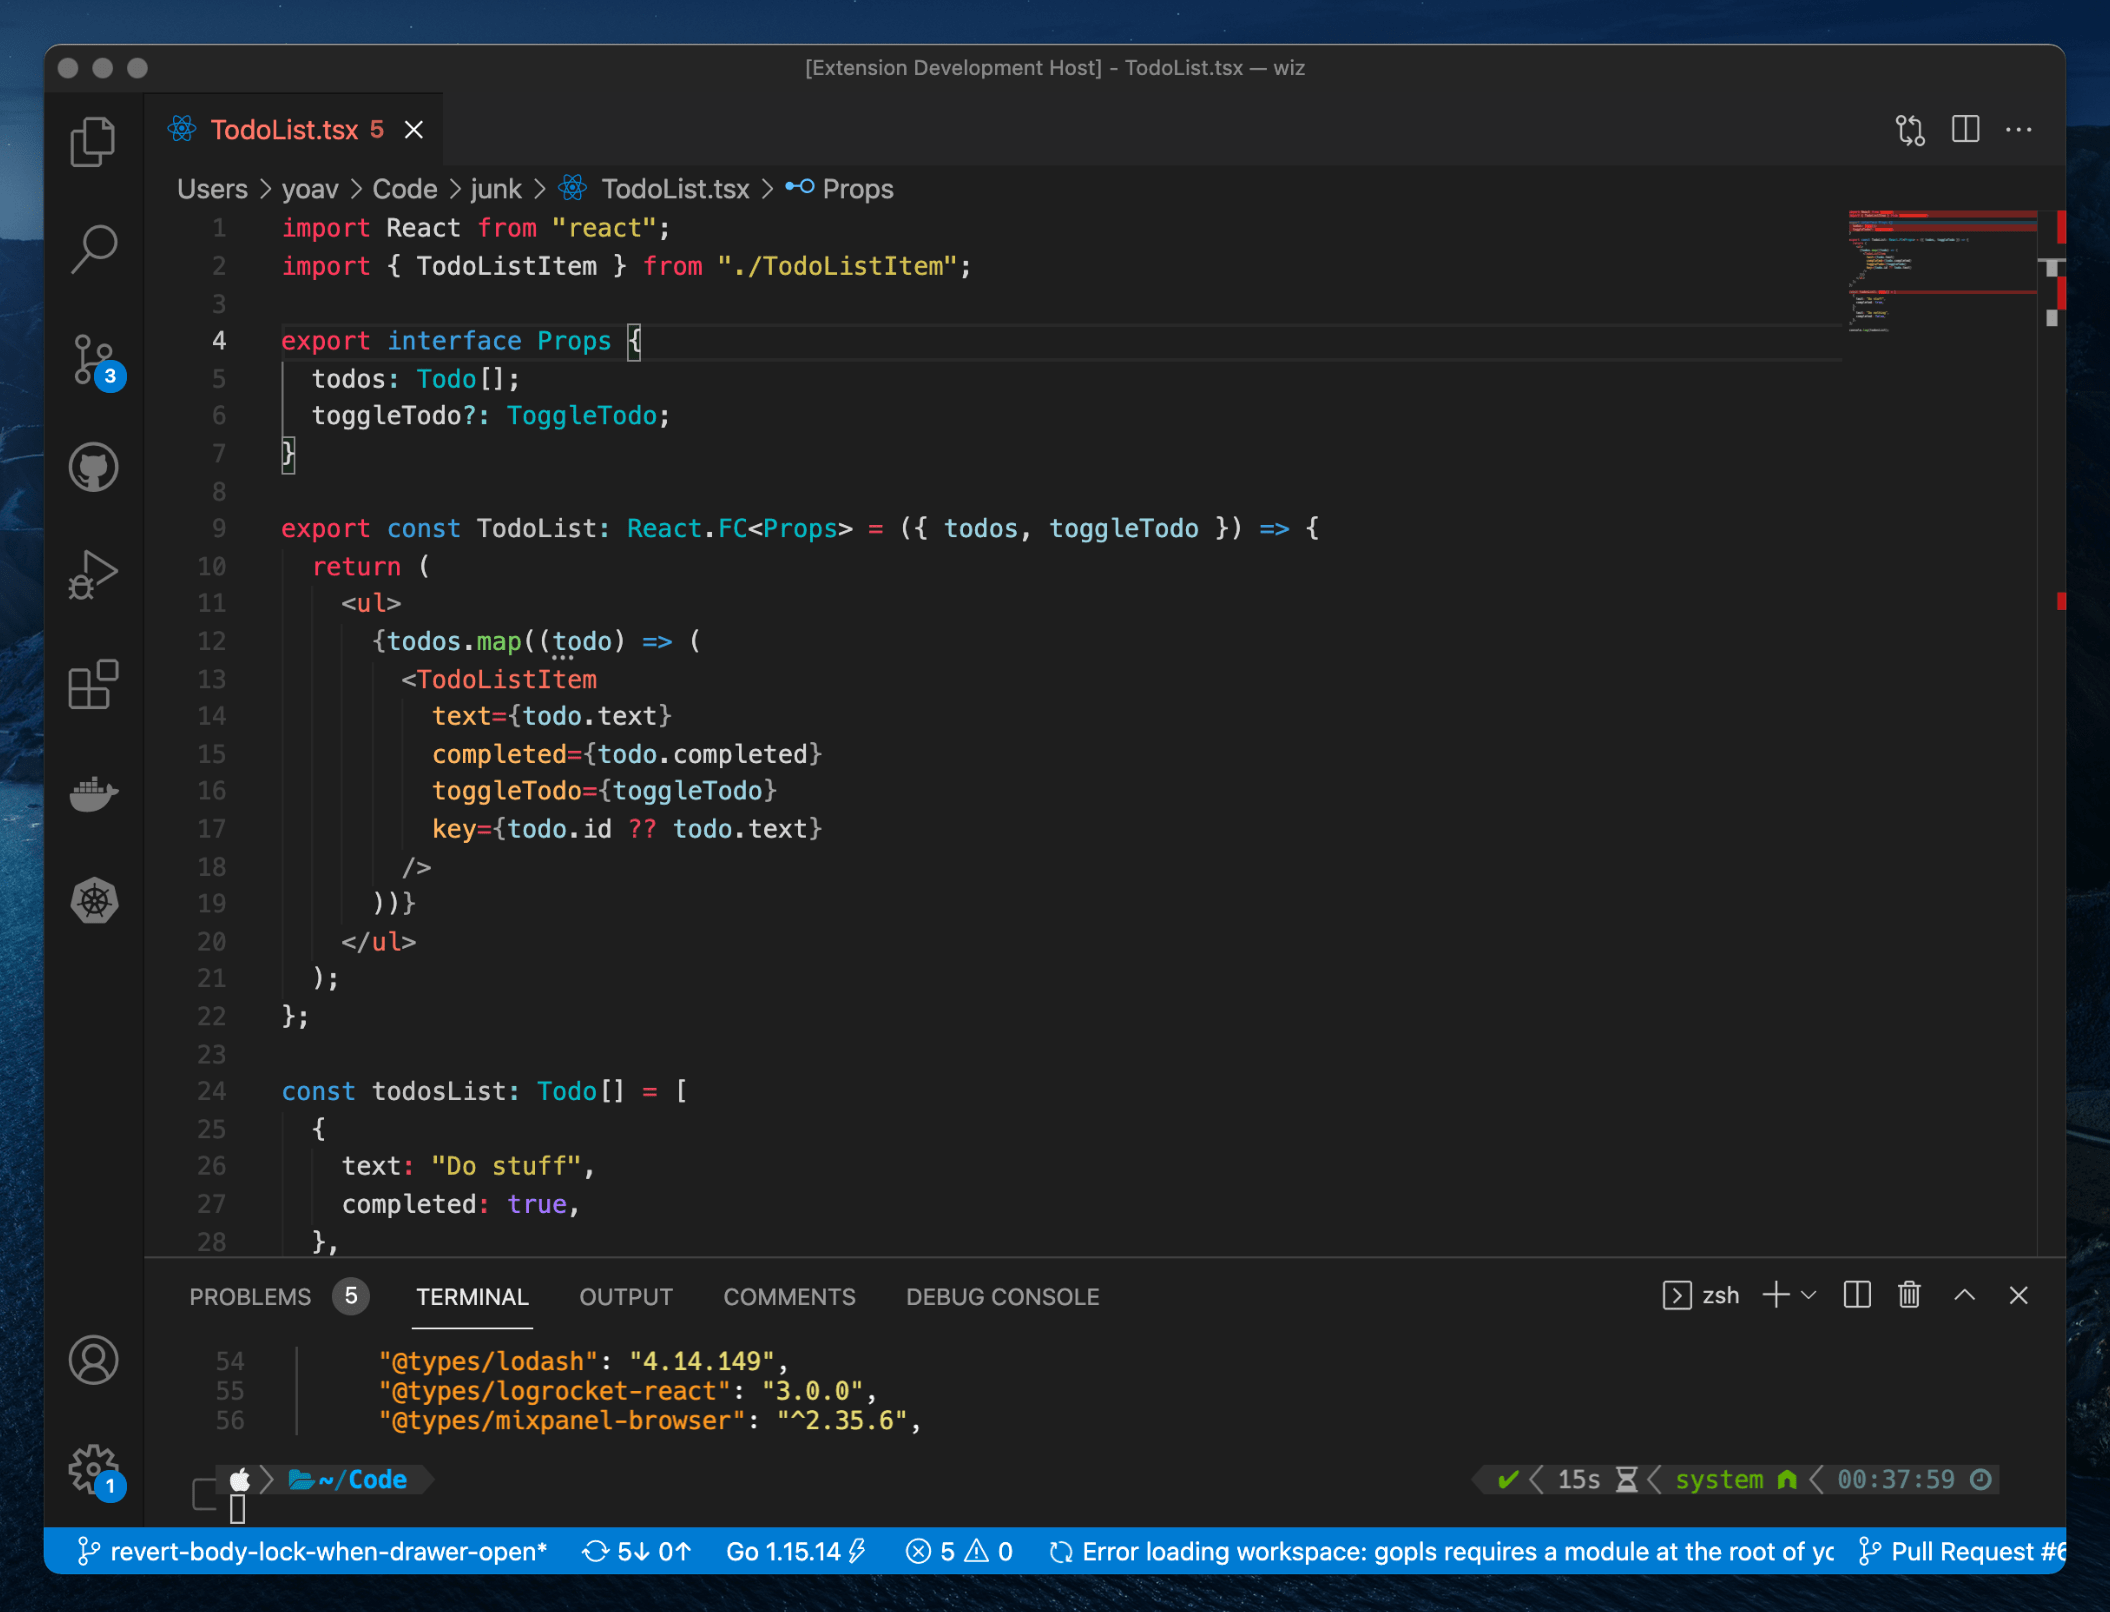Click the Open Changes compare icon
Screen dimensions: 2110x1612
pyautogui.click(x=1910, y=130)
